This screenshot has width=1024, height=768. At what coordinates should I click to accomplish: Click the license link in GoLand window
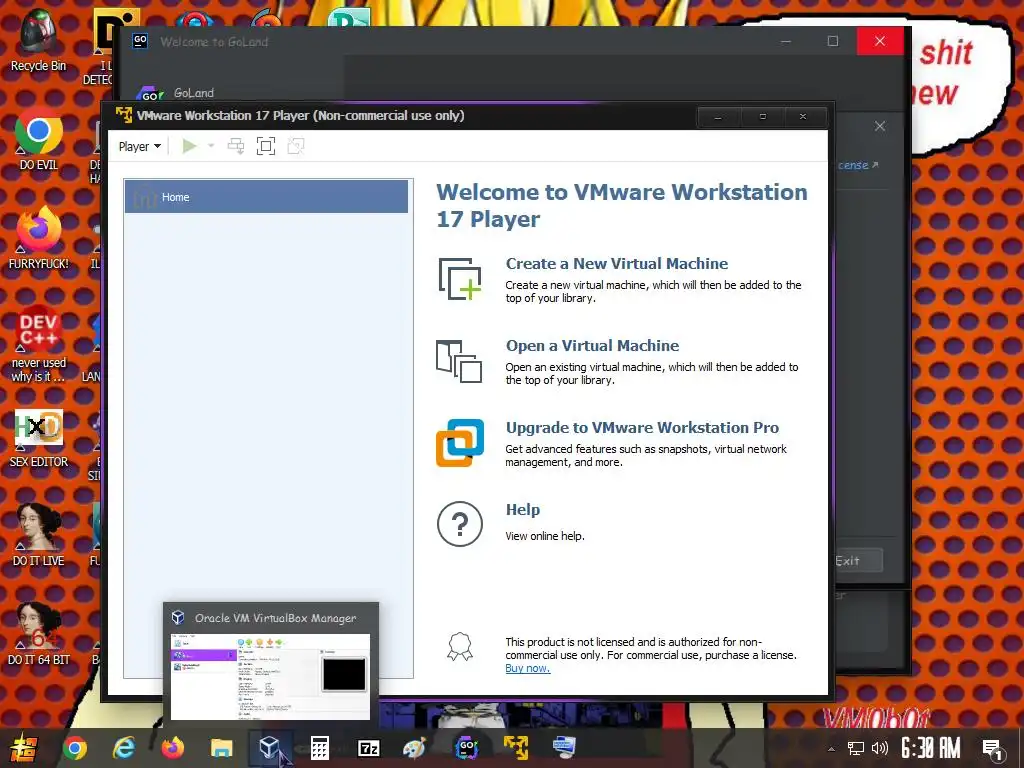858,165
